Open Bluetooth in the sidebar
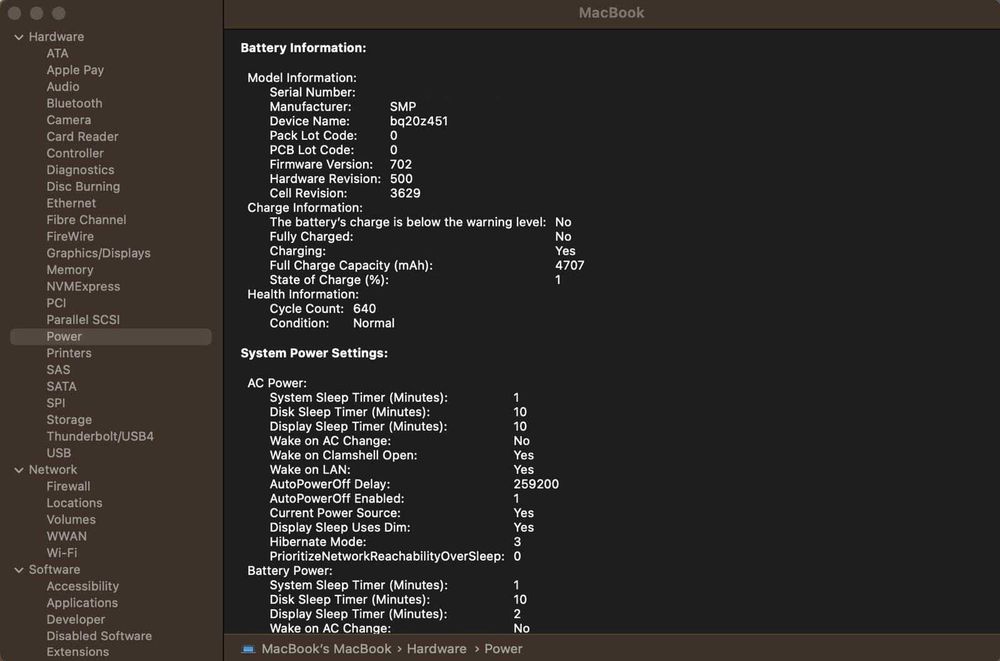Image resolution: width=1000 pixels, height=661 pixels. pyautogui.click(x=75, y=103)
